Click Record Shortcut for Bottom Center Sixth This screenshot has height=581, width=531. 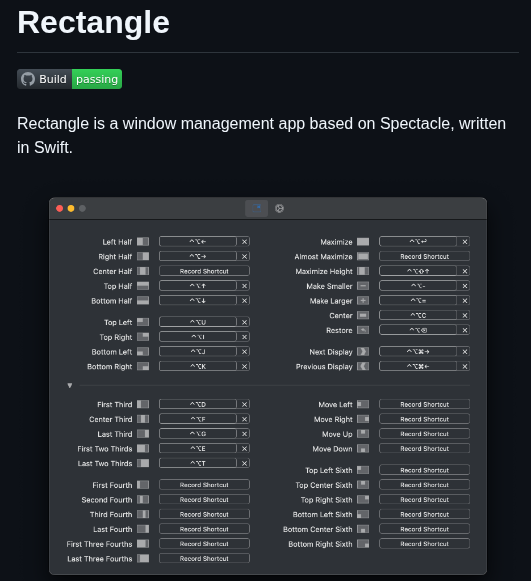(x=424, y=529)
